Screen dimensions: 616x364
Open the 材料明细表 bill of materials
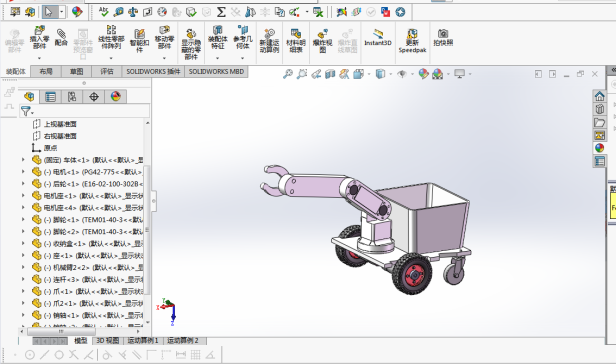(296, 41)
